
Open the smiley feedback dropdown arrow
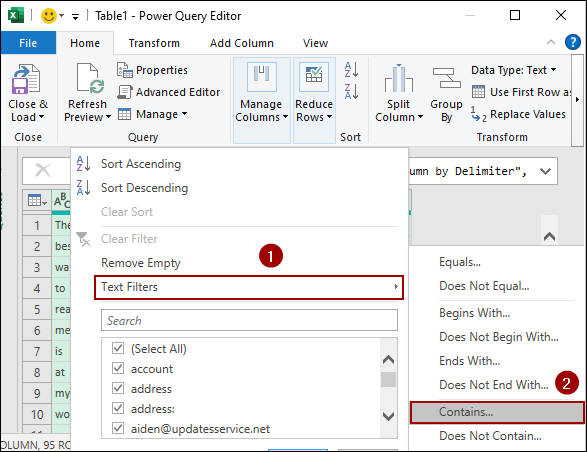[x=62, y=16]
